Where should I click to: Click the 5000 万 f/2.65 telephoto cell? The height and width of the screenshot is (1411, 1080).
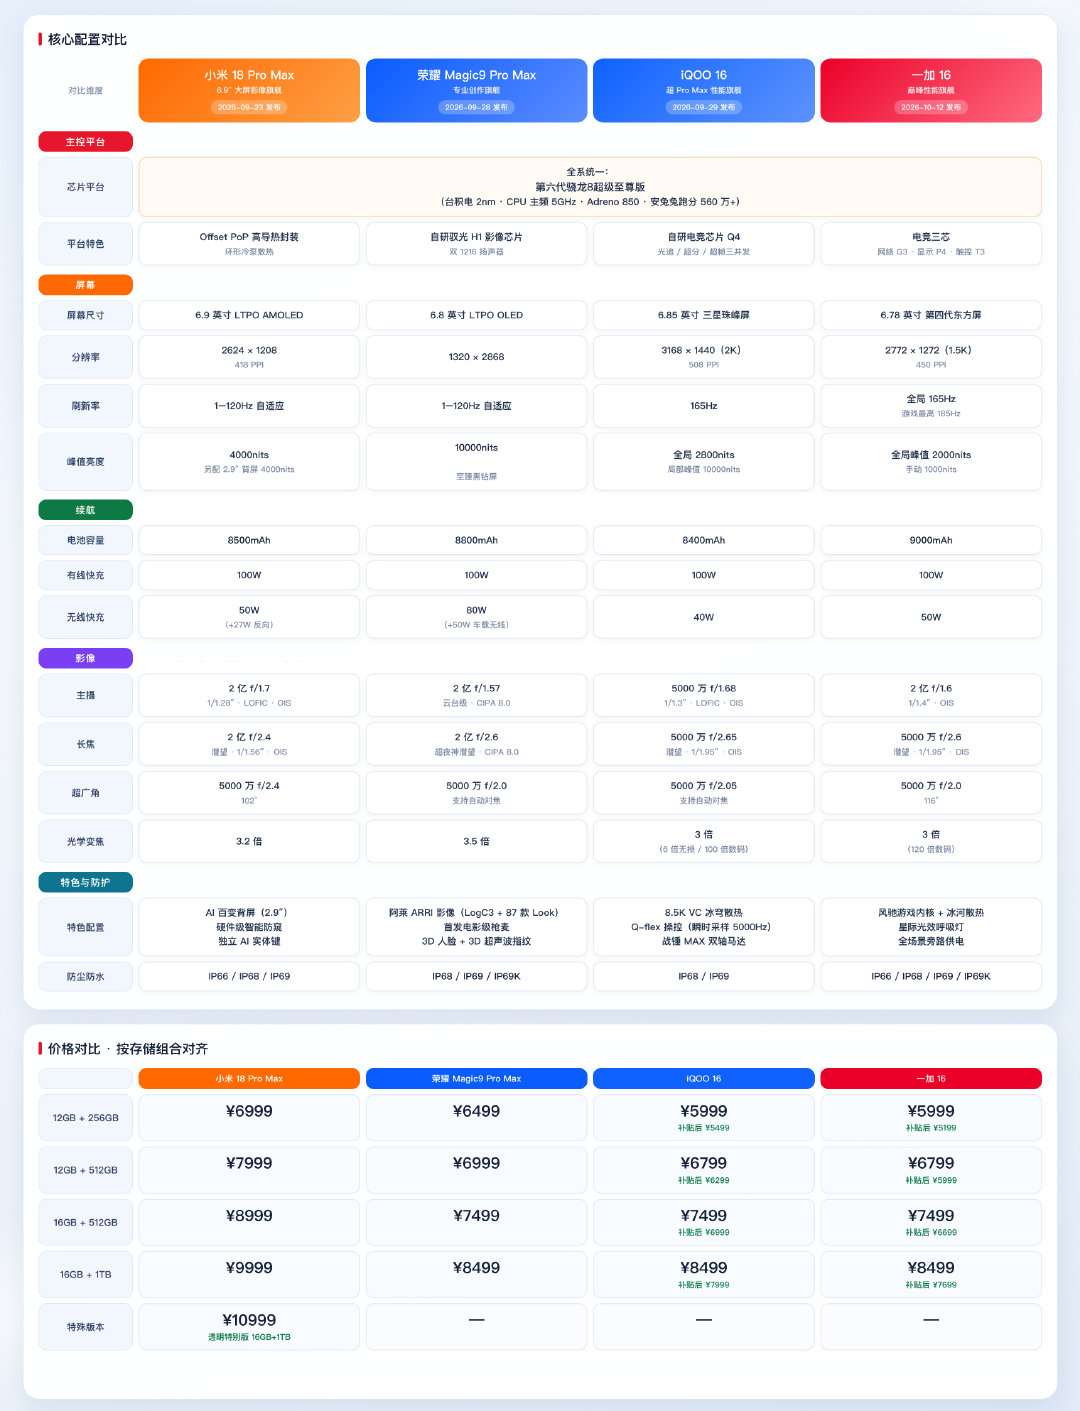704,744
